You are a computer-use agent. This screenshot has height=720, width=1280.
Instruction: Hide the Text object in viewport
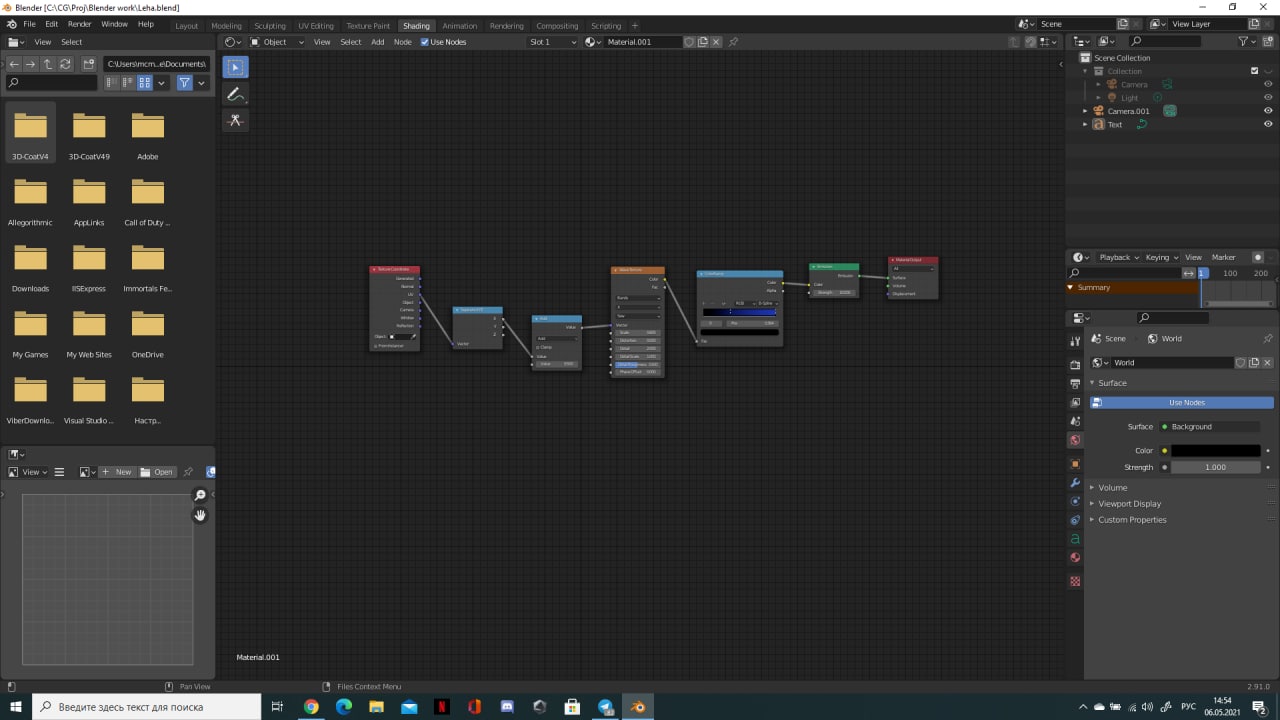[1268, 125]
